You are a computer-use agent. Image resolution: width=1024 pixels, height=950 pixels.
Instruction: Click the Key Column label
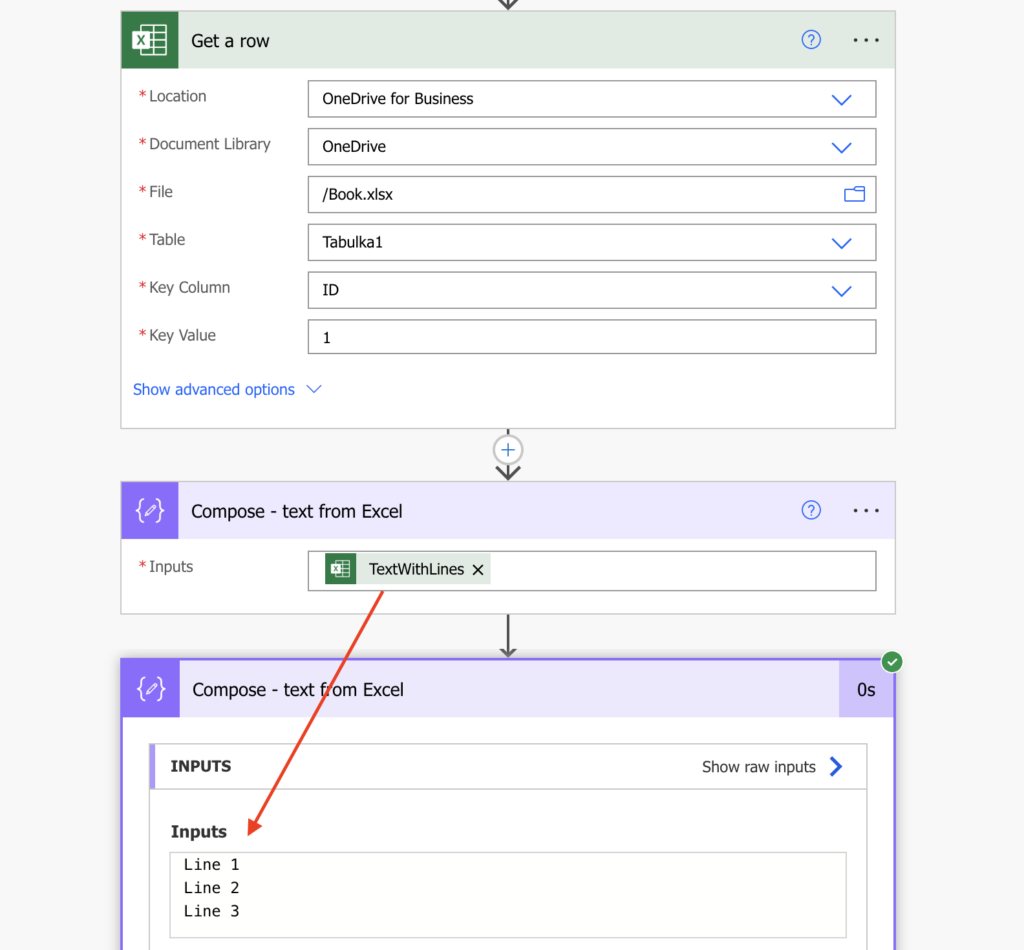pyautogui.click(x=189, y=287)
